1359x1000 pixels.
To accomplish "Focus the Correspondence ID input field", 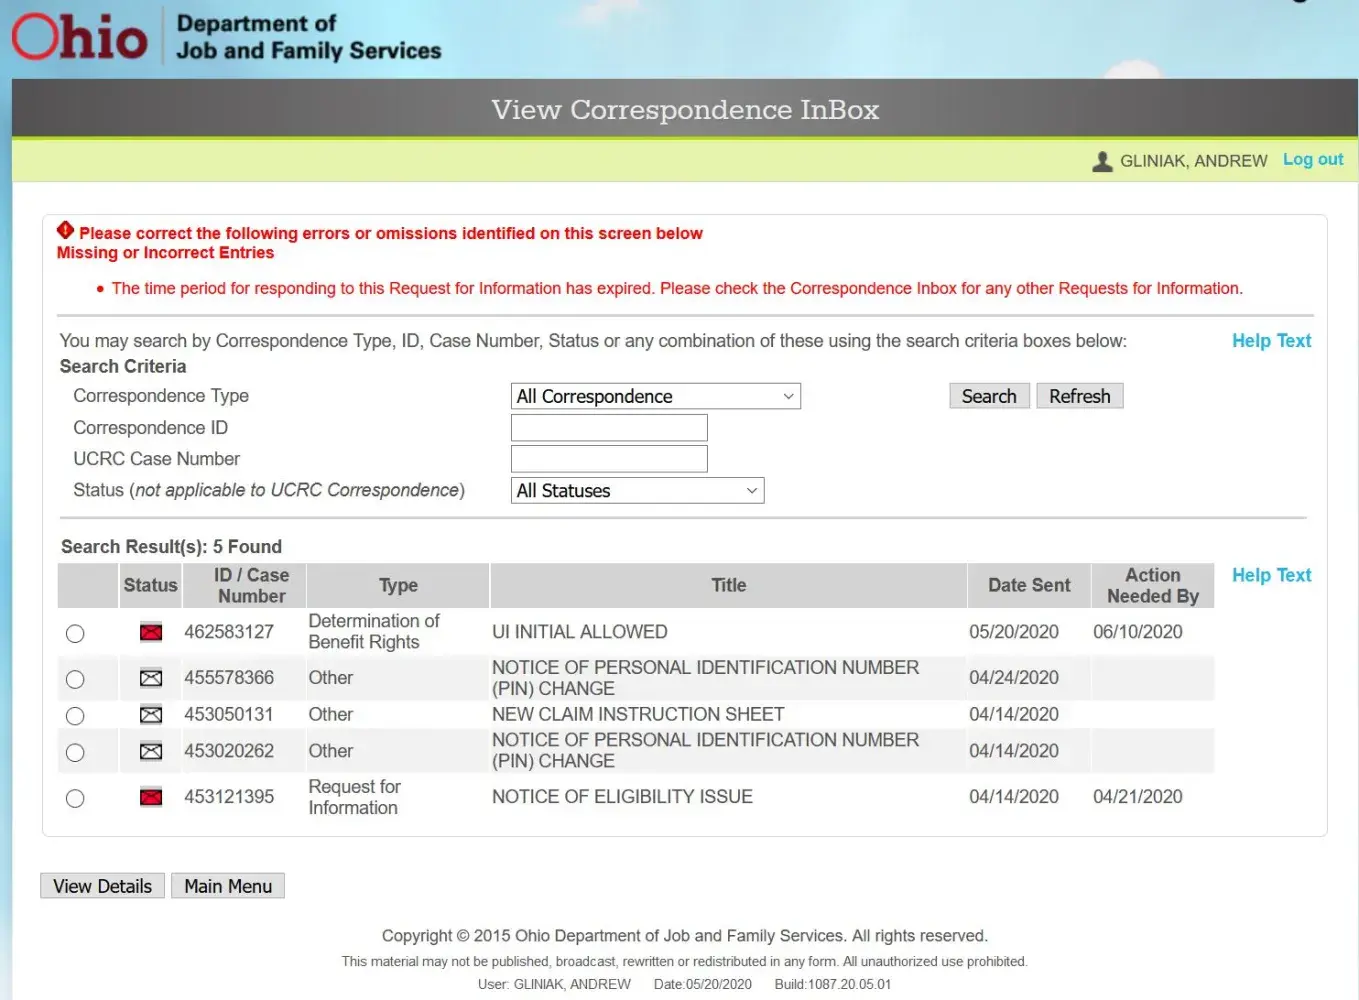I will (609, 428).
